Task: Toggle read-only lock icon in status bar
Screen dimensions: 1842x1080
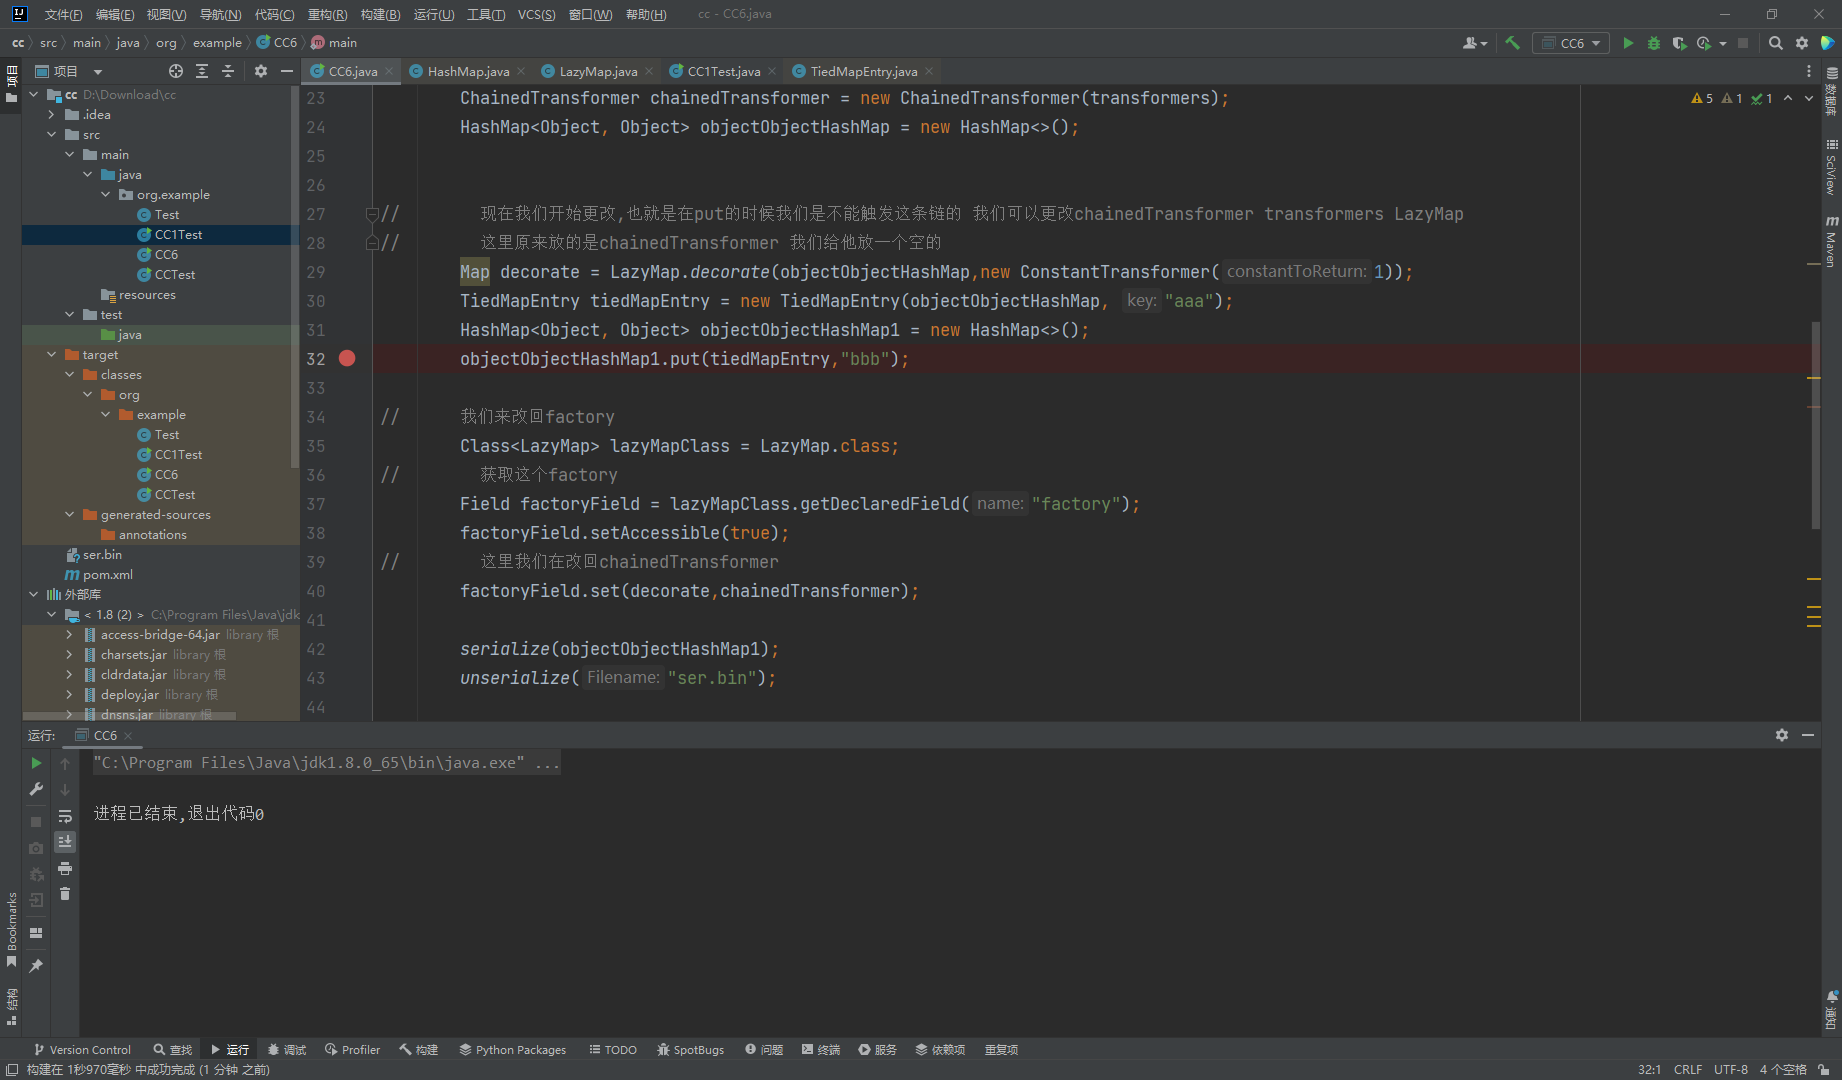Action: (1824, 1069)
